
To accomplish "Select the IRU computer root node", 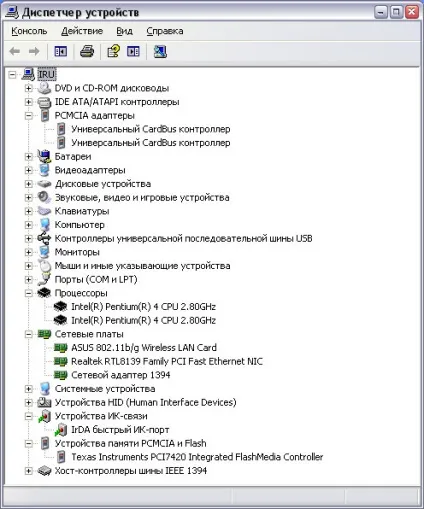I will pos(46,74).
